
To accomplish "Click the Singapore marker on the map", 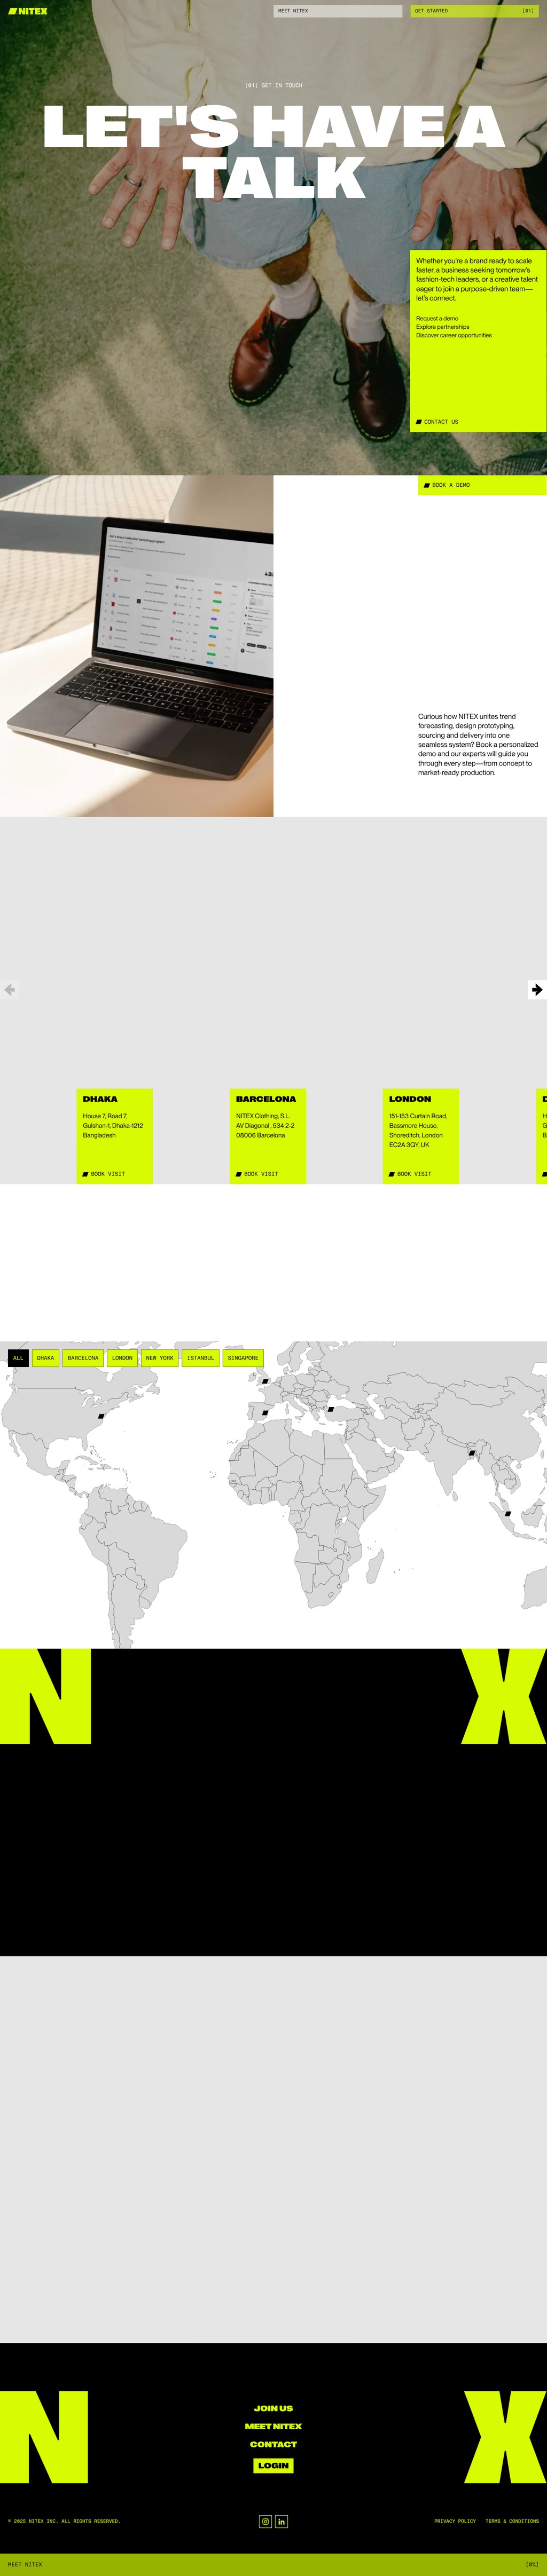I will 508,1514.
